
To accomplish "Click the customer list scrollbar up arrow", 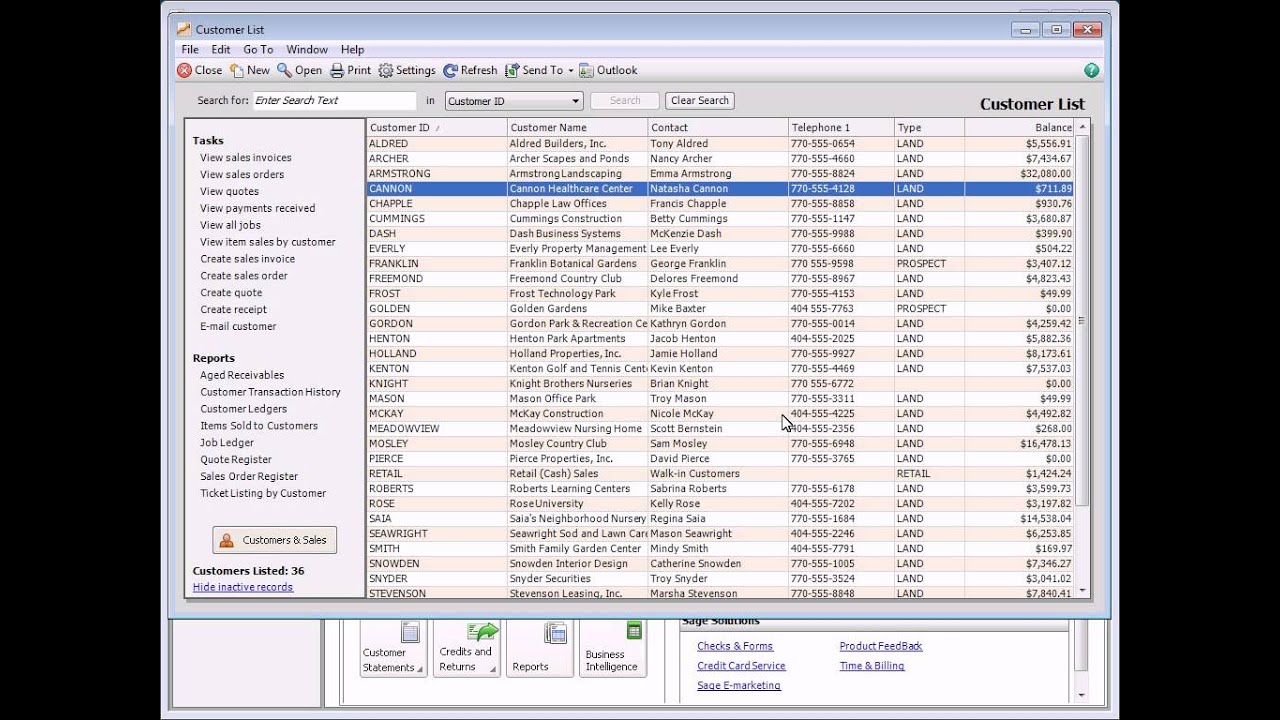I will [1081, 127].
